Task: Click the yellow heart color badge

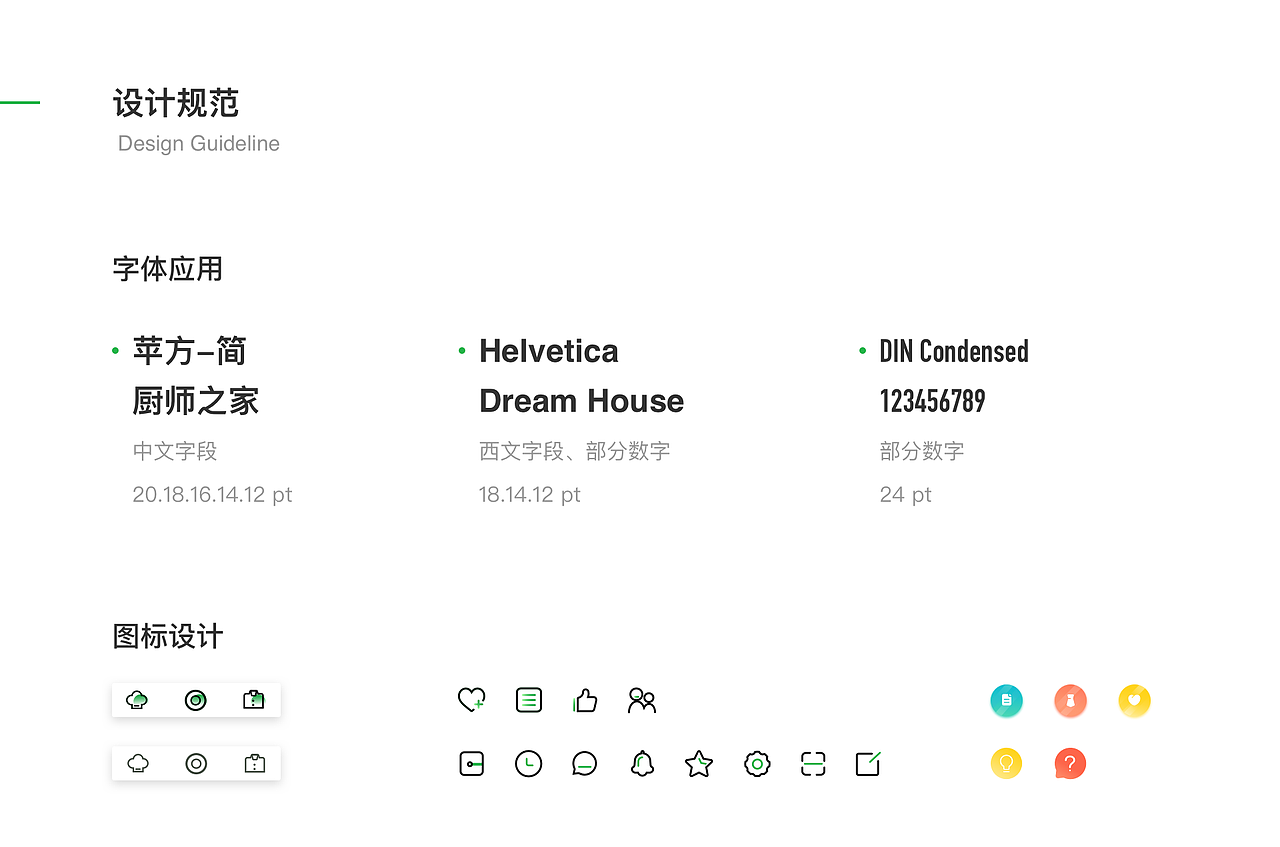Action: tap(1134, 700)
